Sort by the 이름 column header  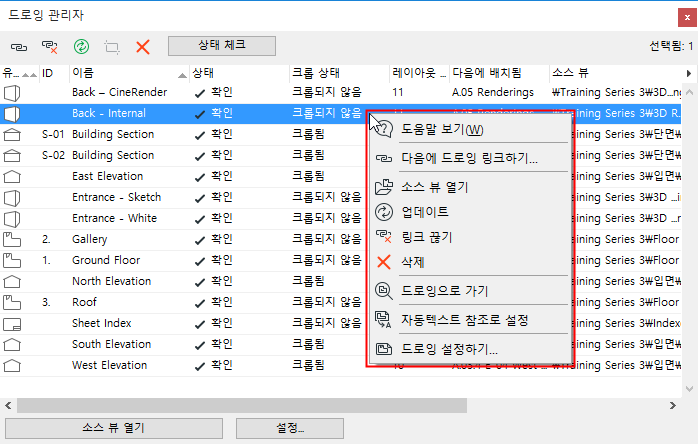tap(129, 73)
